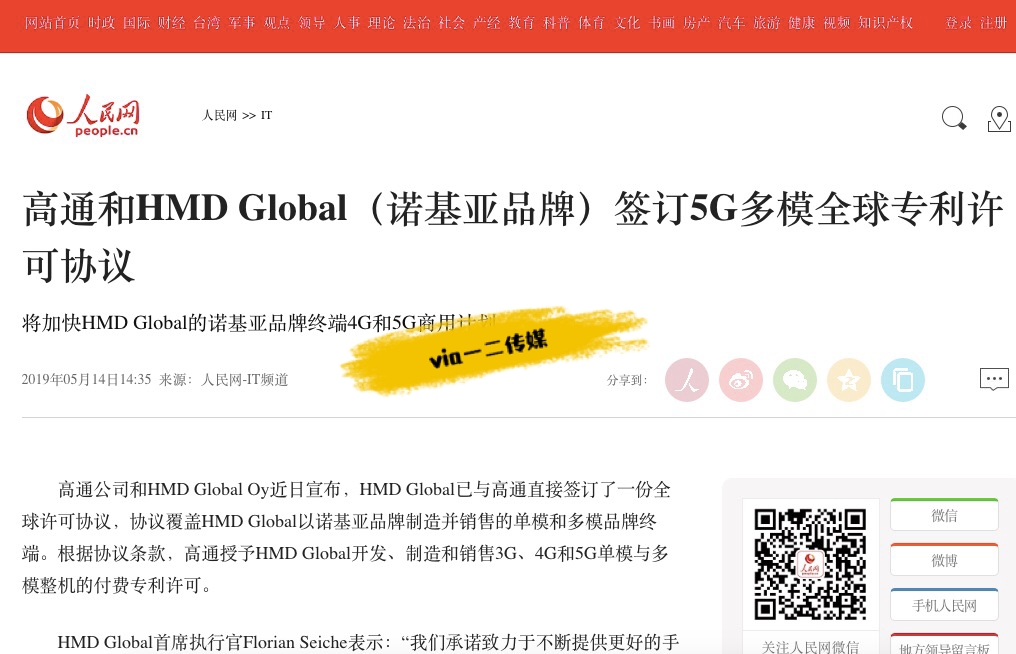Click the 关注人民网微信 caption
1016x654 pixels.
pyautogui.click(x=811, y=646)
